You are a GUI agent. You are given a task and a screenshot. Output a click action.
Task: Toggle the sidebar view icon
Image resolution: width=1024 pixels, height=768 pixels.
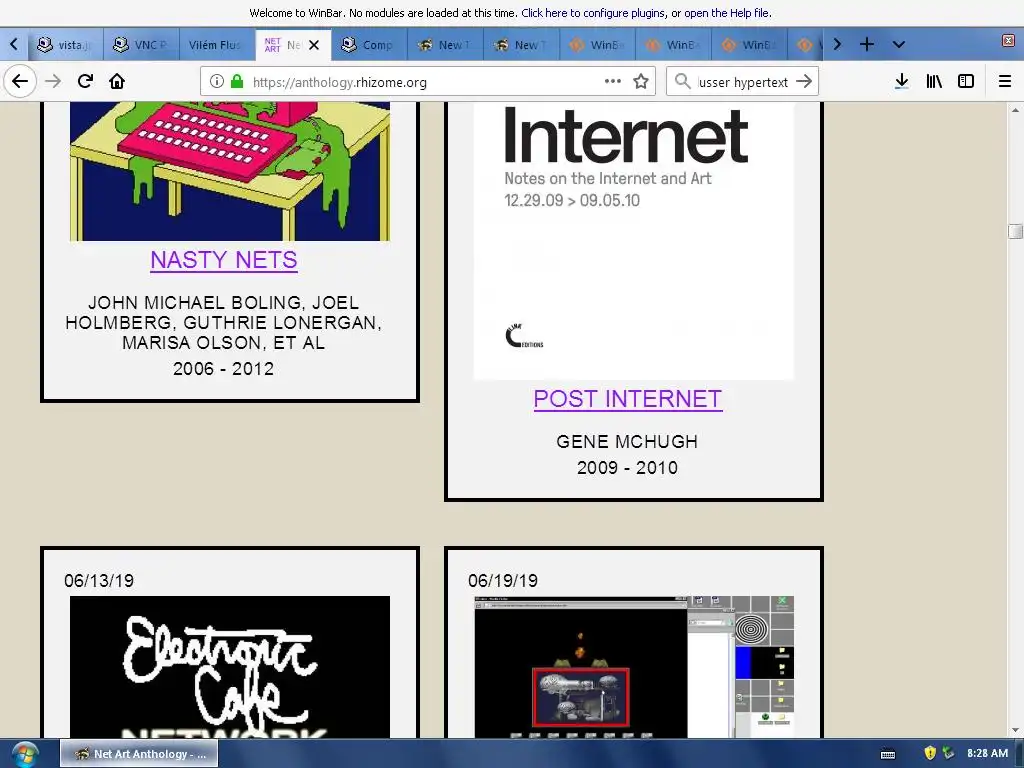[966, 81]
